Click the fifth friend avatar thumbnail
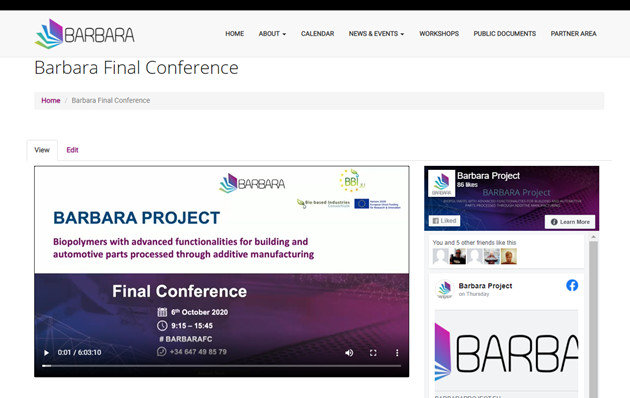Viewport: 630px width, 398px height. [509, 256]
